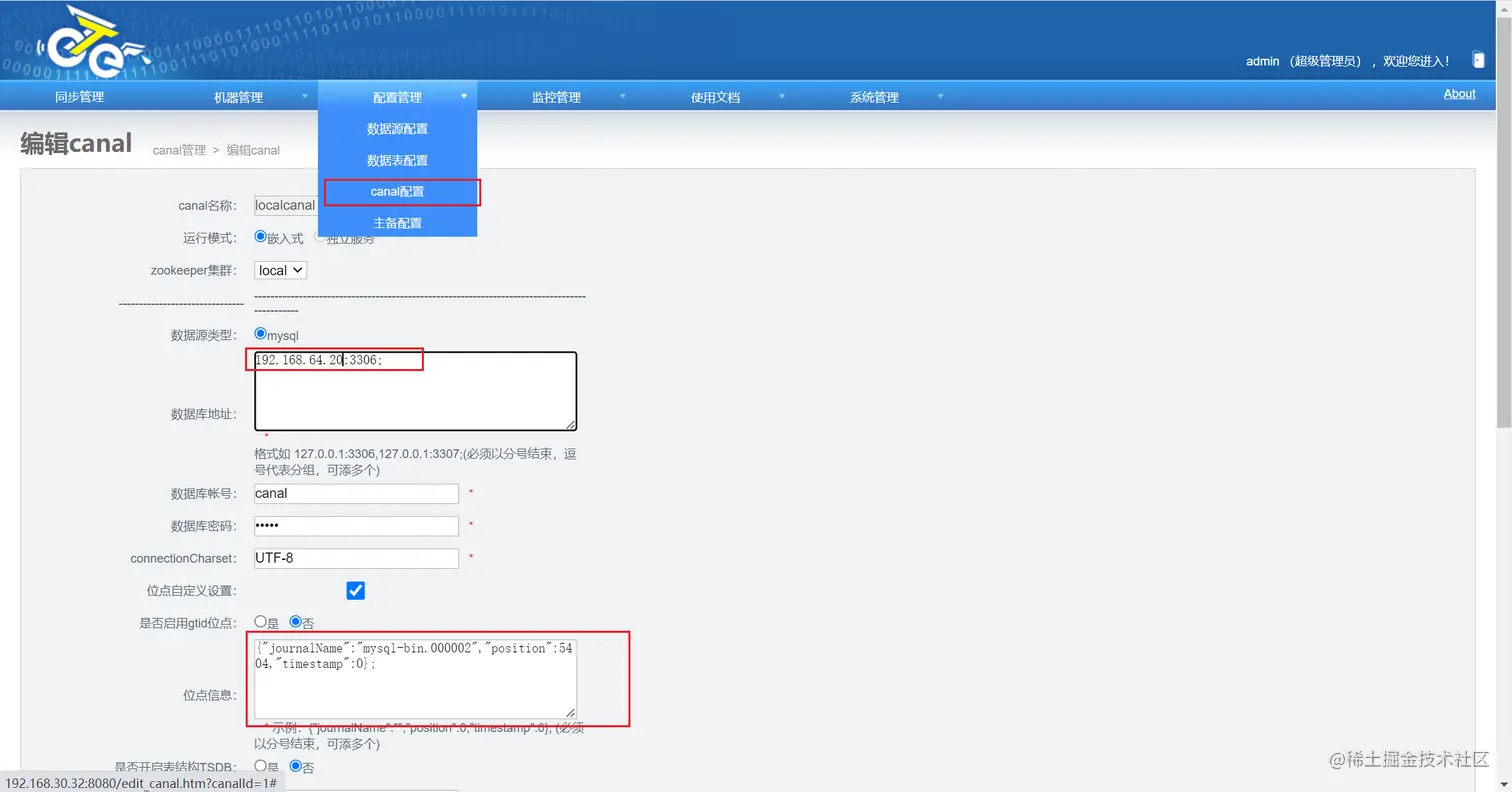The image size is (1512, 792).
Task: Toggle the 位点自定义设置 checkbox
Action: click(x=355, y=590)
